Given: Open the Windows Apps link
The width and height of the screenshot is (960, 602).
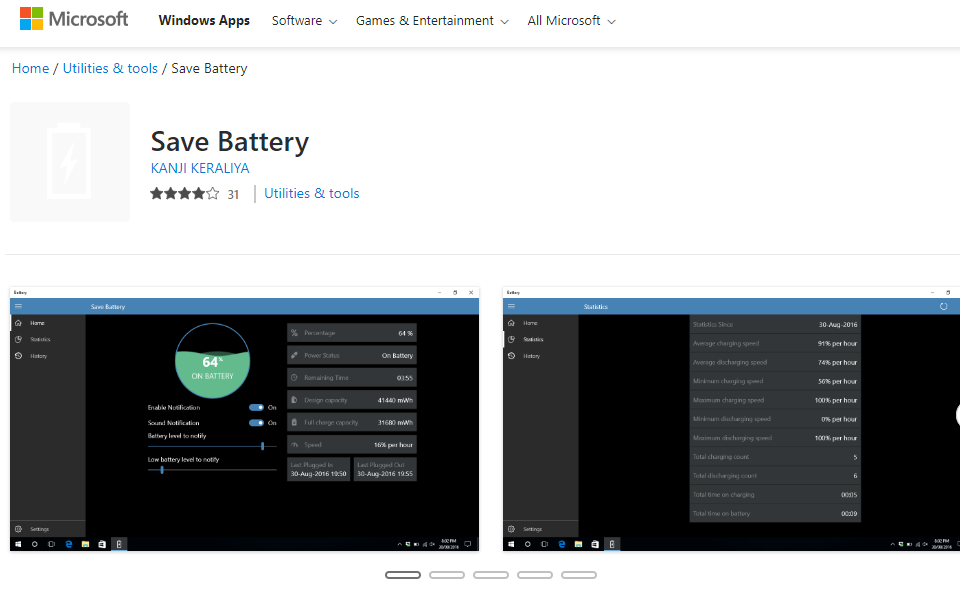Looking at the screenshot, I should pyautogui.click(x=204, y=20).
